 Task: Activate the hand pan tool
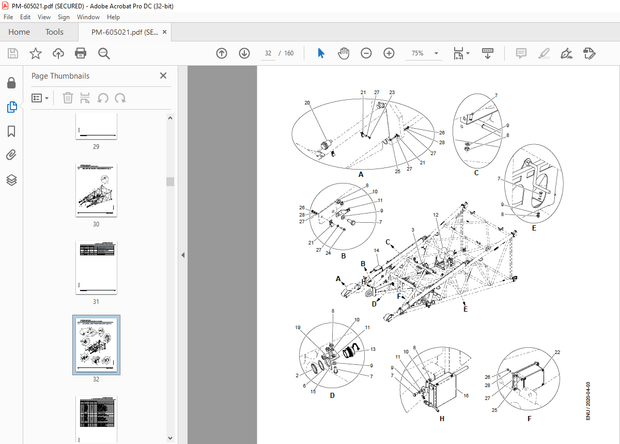pyautogui.click(x=344, y=53)
